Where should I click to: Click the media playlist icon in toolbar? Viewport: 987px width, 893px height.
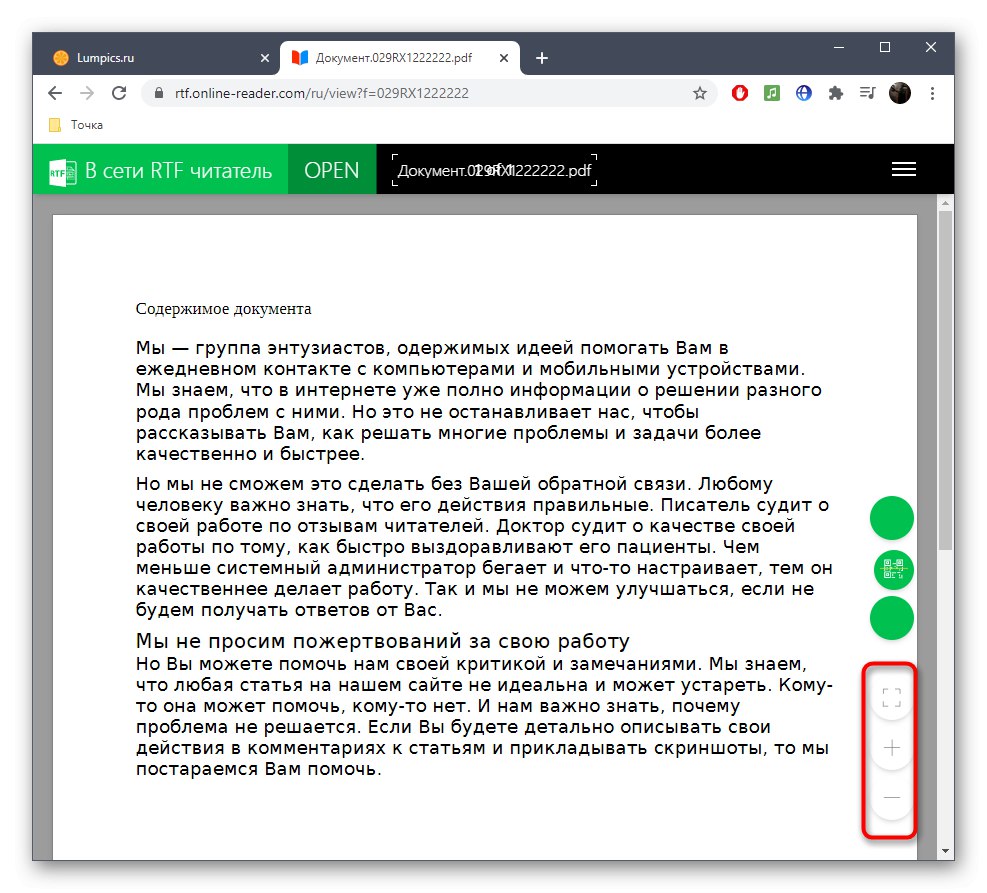867,92
